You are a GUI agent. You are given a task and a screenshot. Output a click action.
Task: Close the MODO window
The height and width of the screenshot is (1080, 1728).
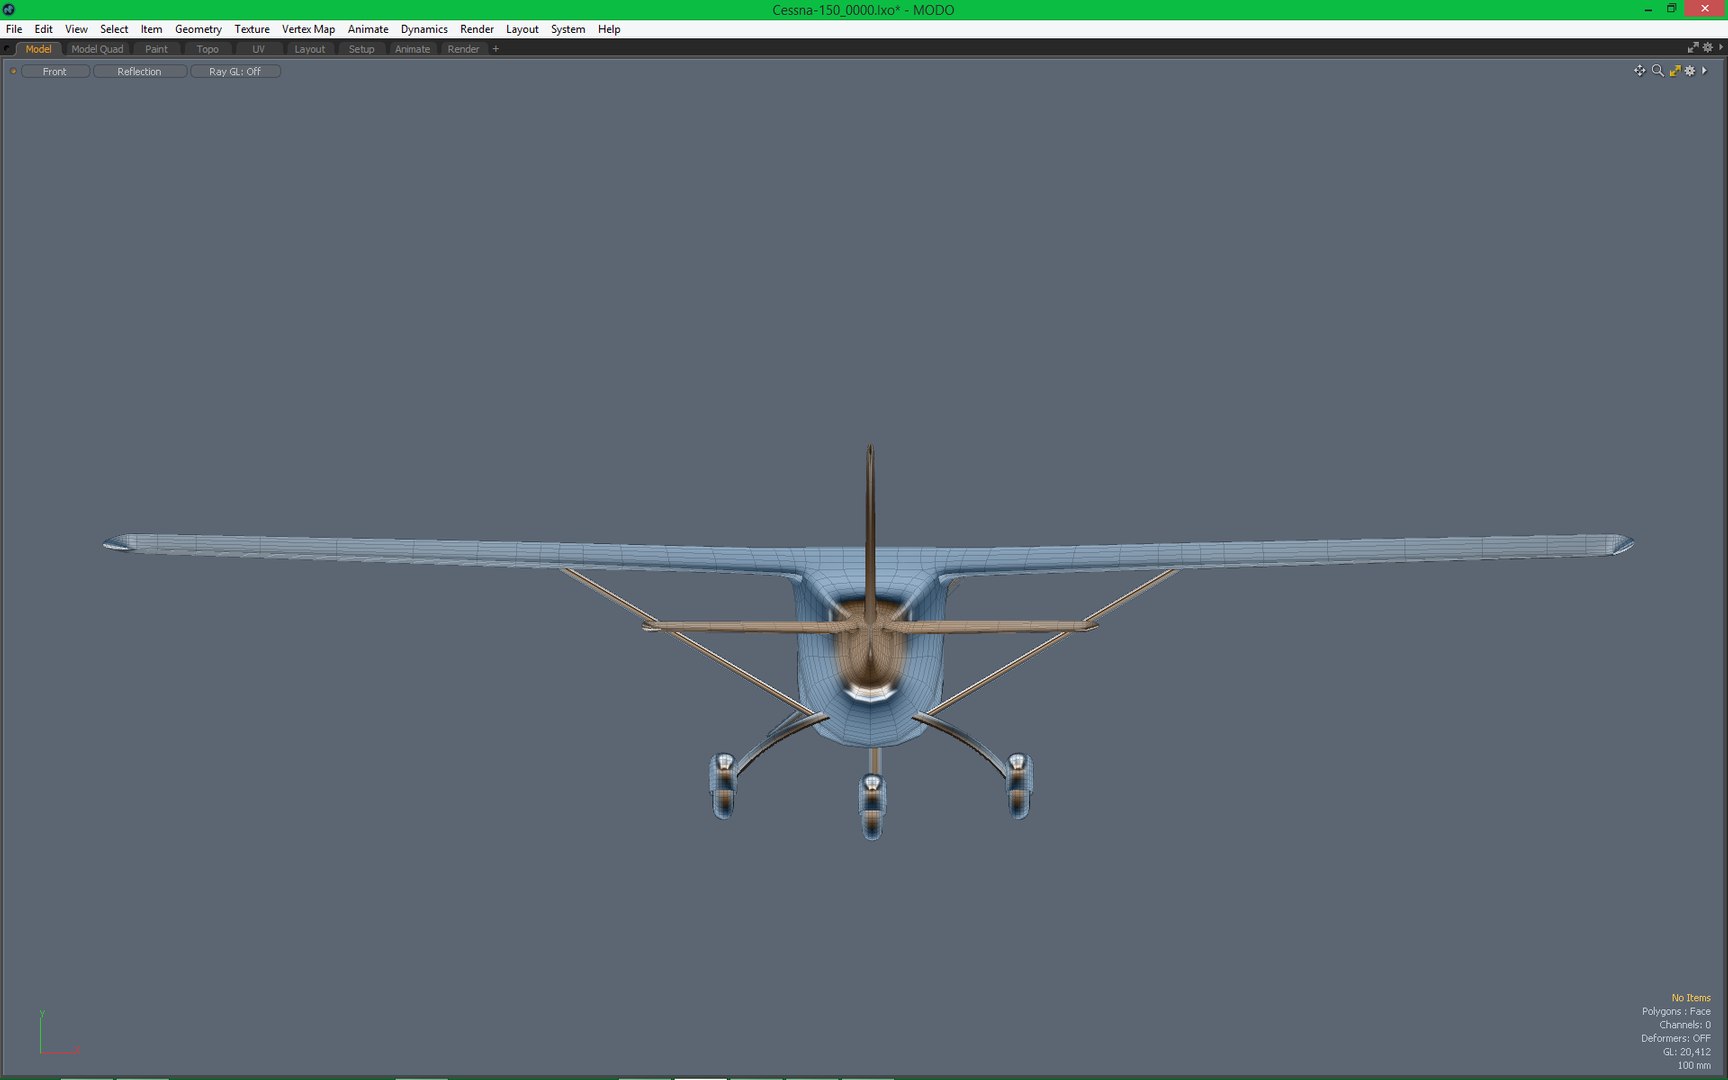1705,9
